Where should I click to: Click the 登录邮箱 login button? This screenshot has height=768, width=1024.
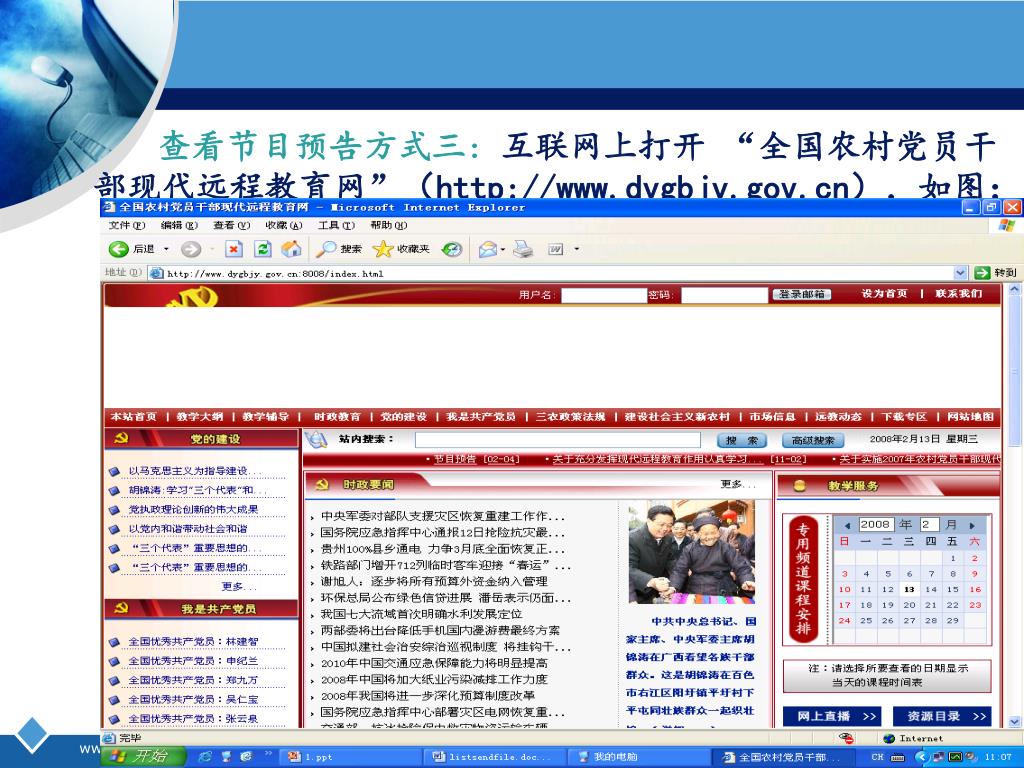[x=802, y=295]
